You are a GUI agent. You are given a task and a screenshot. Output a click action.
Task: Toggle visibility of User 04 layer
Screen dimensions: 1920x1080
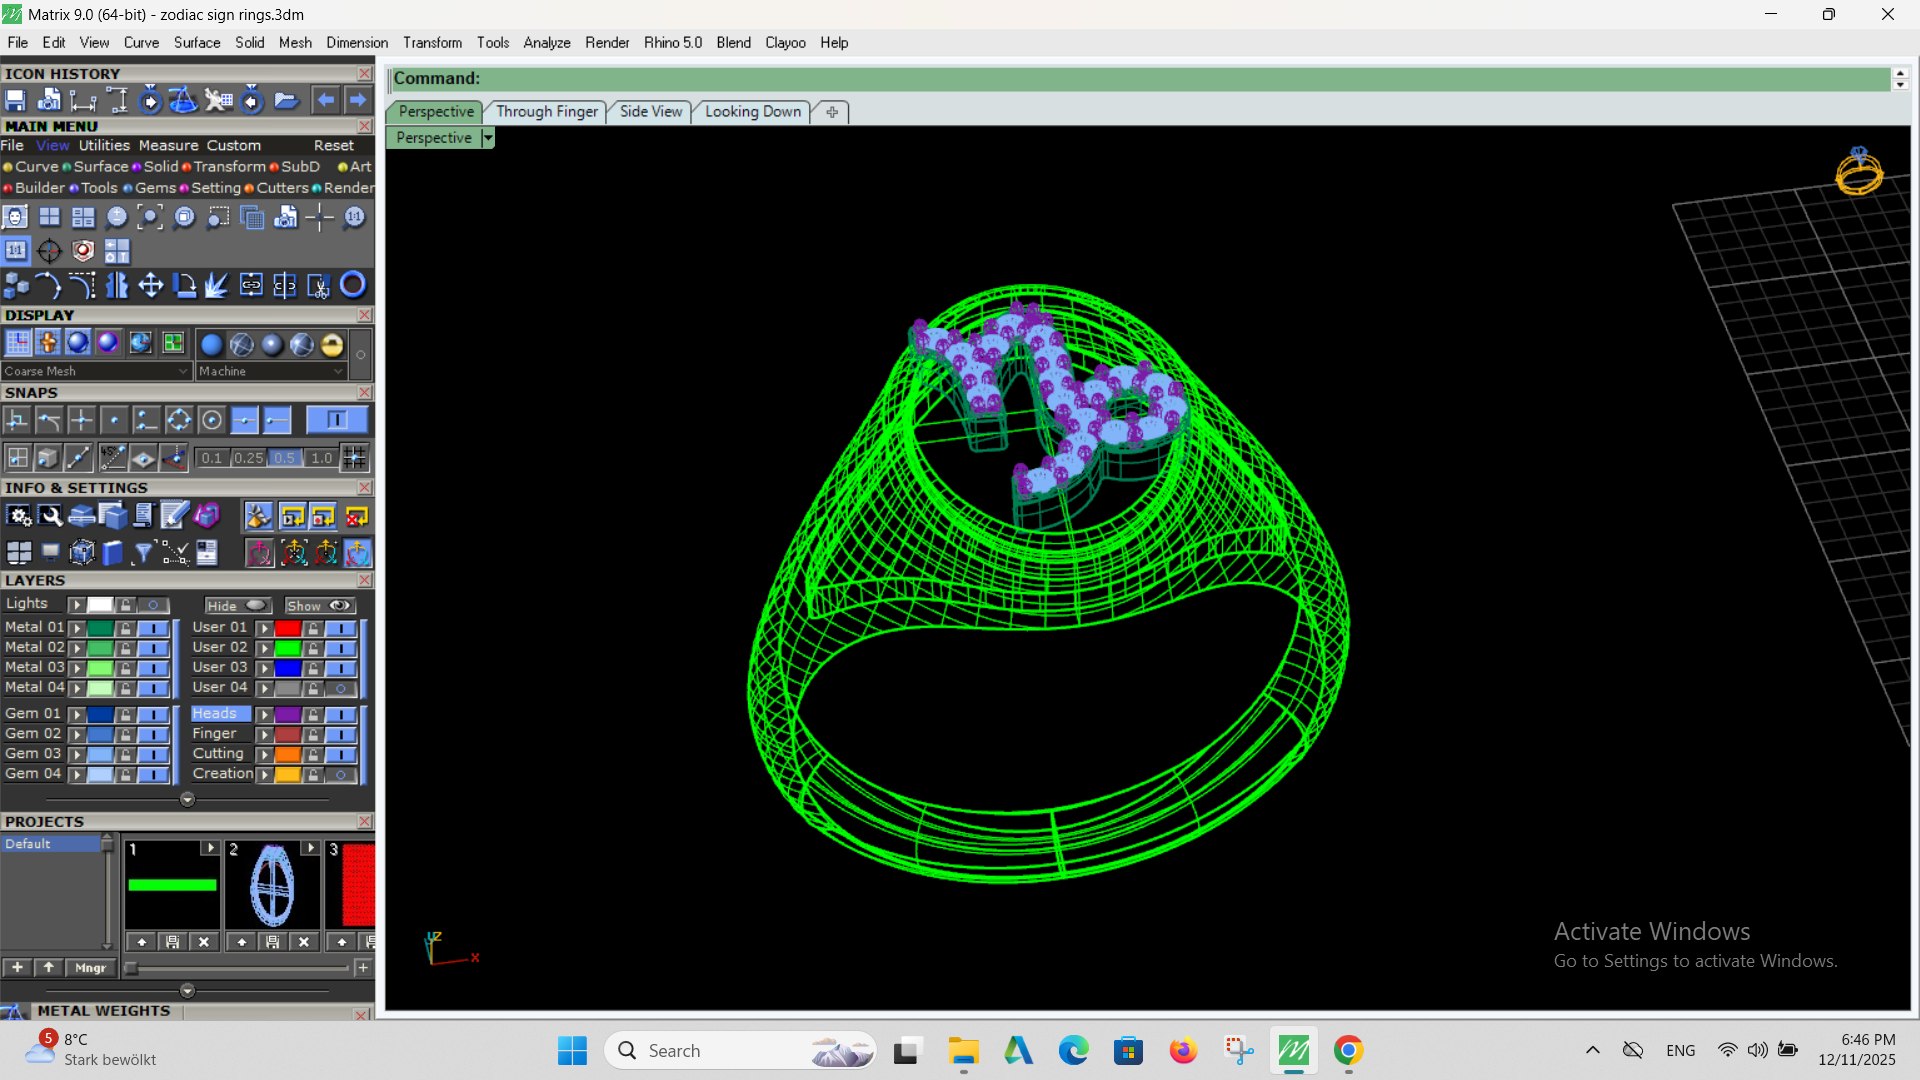pos(341,688)
